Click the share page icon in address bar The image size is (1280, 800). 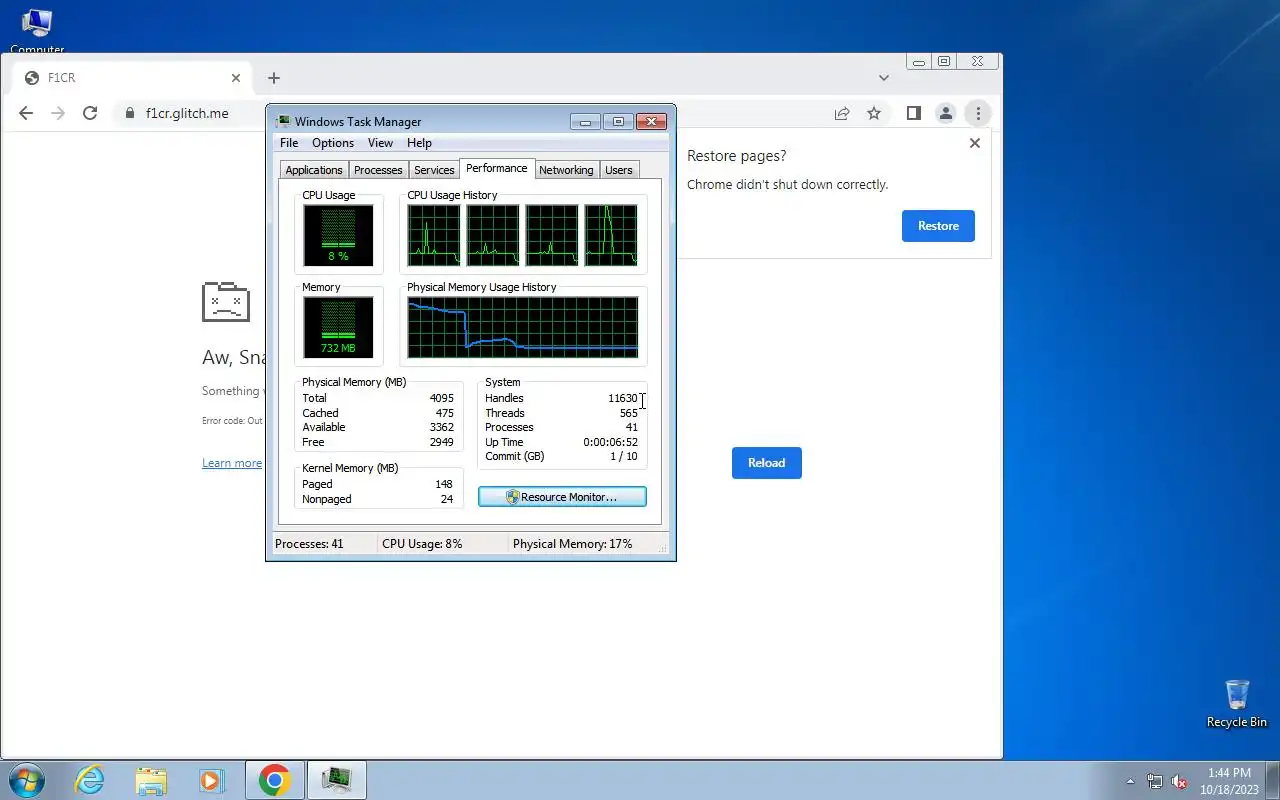pyautogui.click(x=842, y=113)
